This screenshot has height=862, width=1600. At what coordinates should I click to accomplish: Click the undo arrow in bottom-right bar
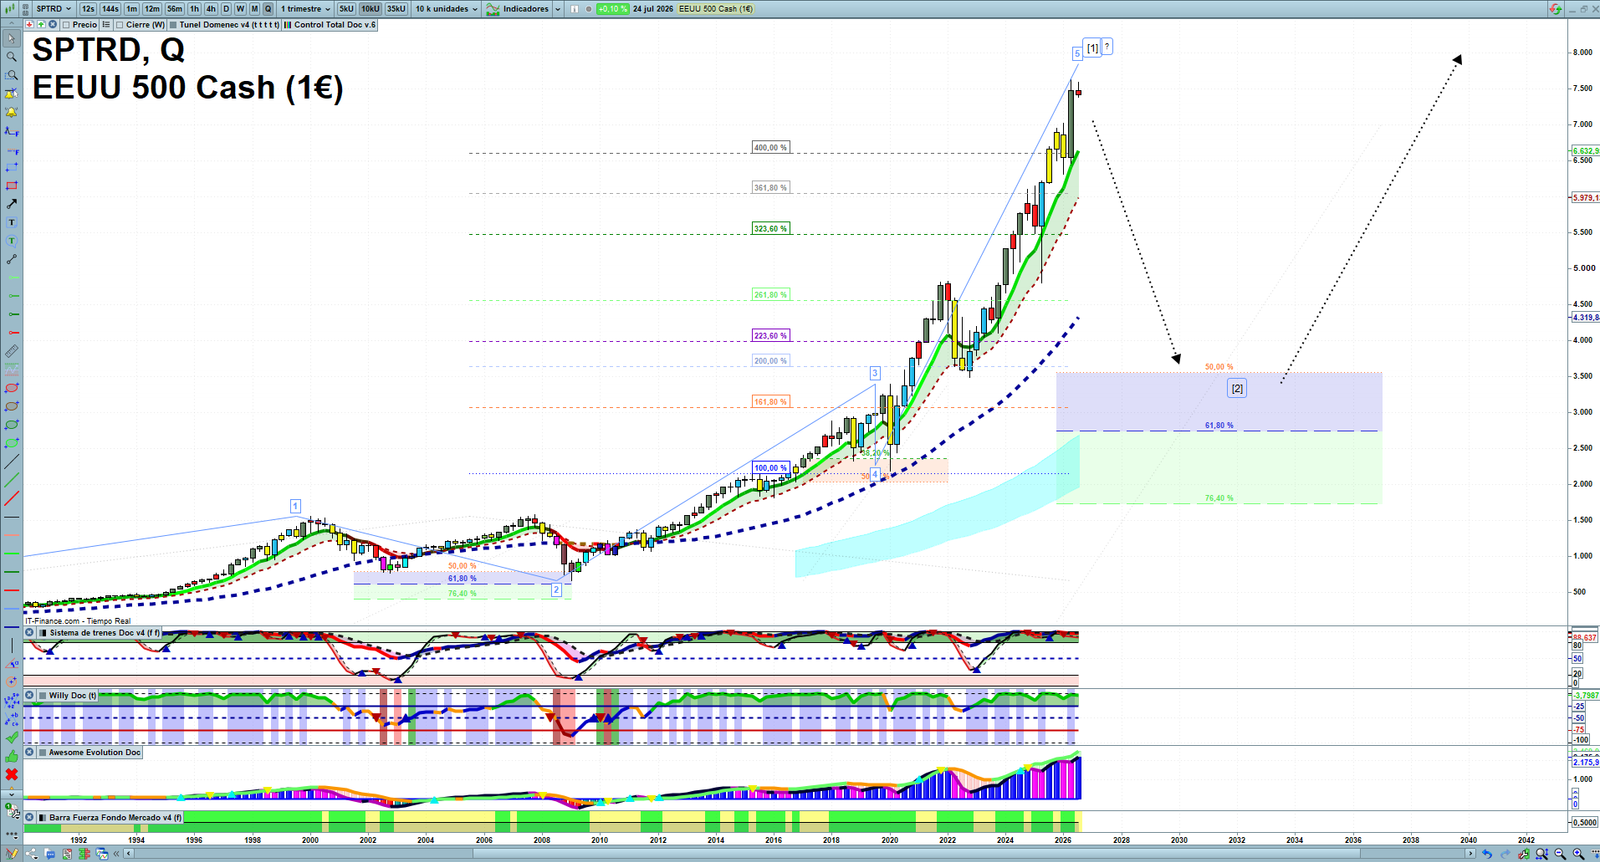[1487, 854]
